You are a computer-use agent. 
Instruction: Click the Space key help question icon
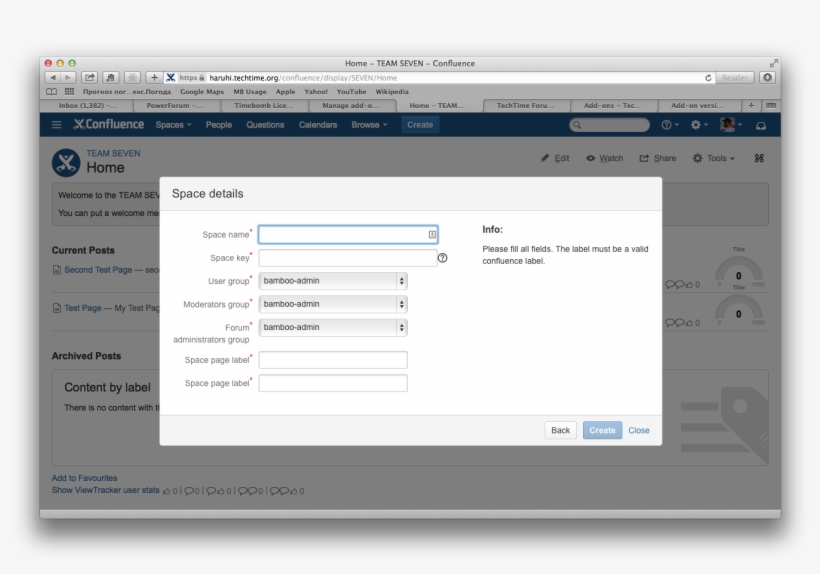point(442,258)
